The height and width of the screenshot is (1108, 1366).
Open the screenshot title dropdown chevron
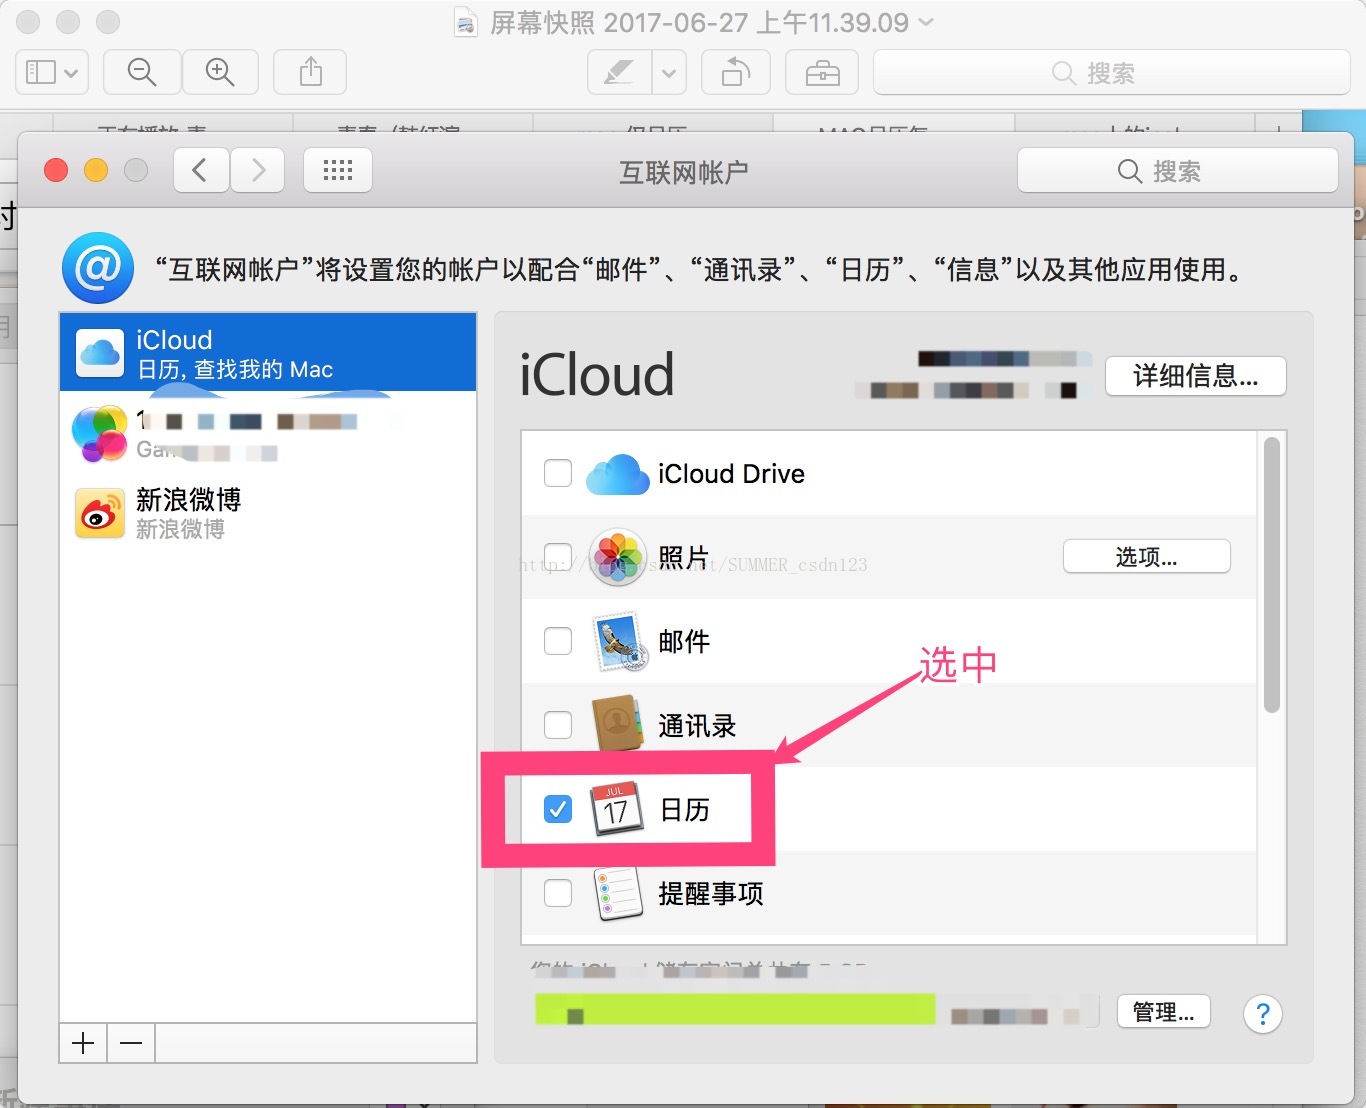tap(926, 22)
